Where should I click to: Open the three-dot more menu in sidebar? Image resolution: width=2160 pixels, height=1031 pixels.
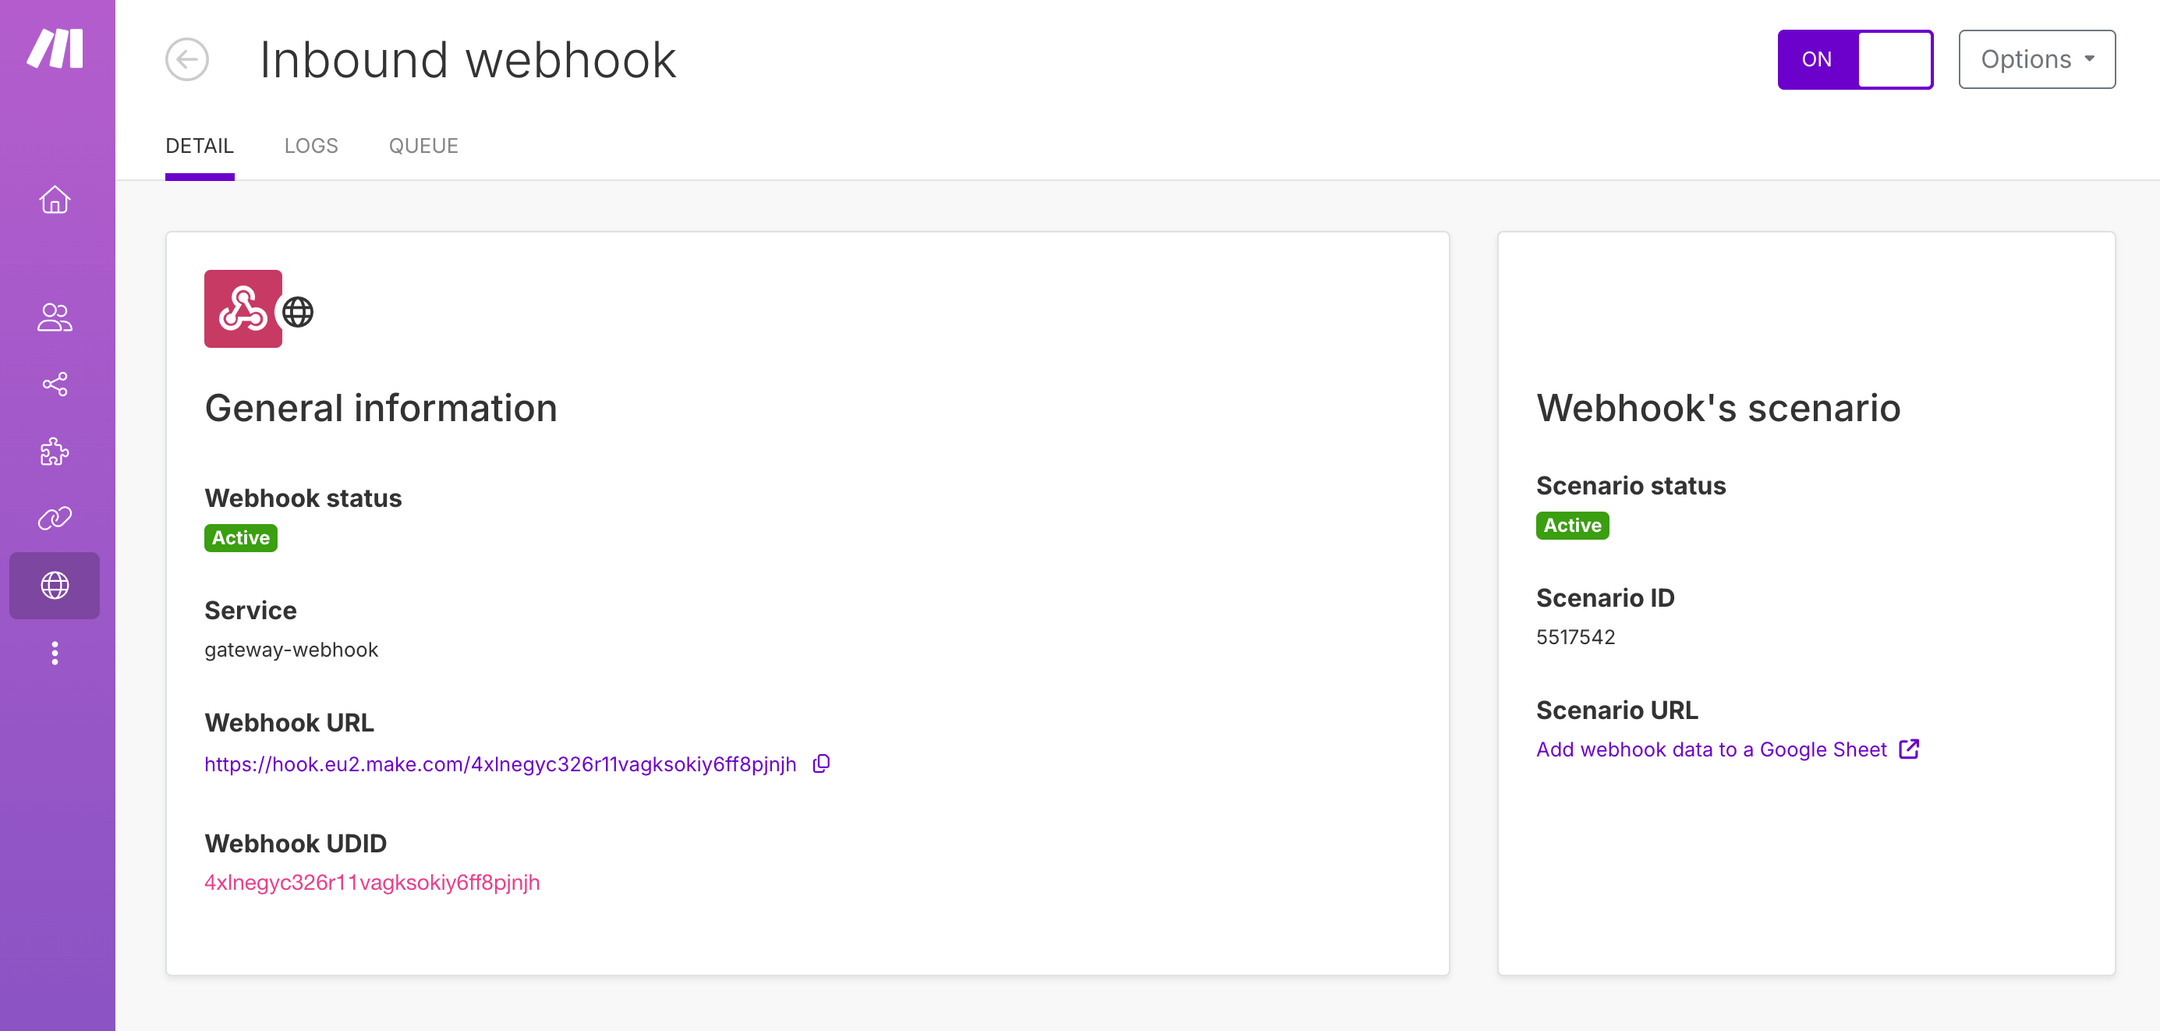(x=55, y=653)
